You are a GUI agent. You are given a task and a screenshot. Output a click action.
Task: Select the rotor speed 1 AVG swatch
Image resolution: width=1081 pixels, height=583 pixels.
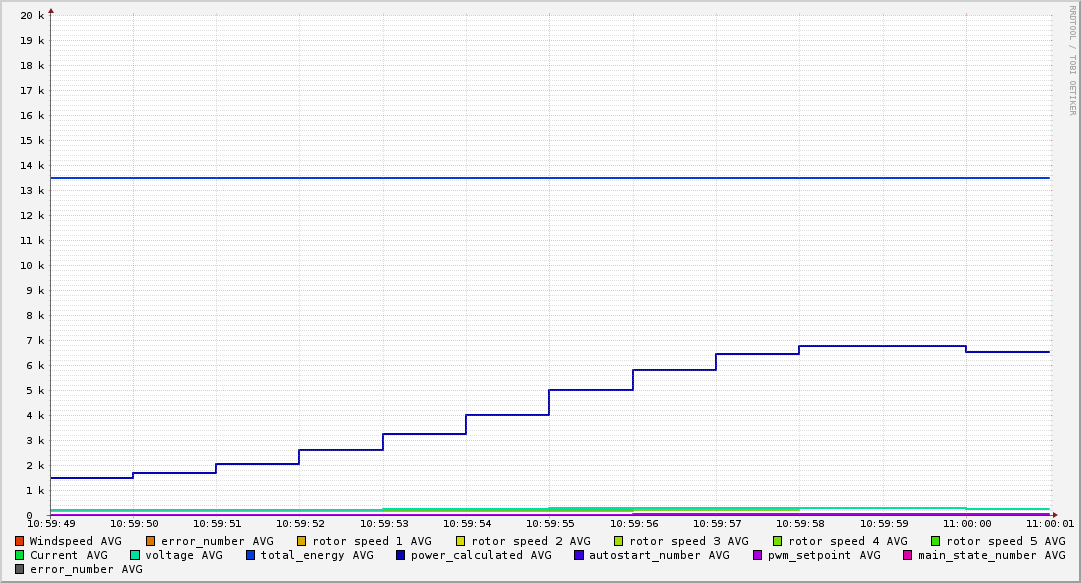click(x=302, y=541)
